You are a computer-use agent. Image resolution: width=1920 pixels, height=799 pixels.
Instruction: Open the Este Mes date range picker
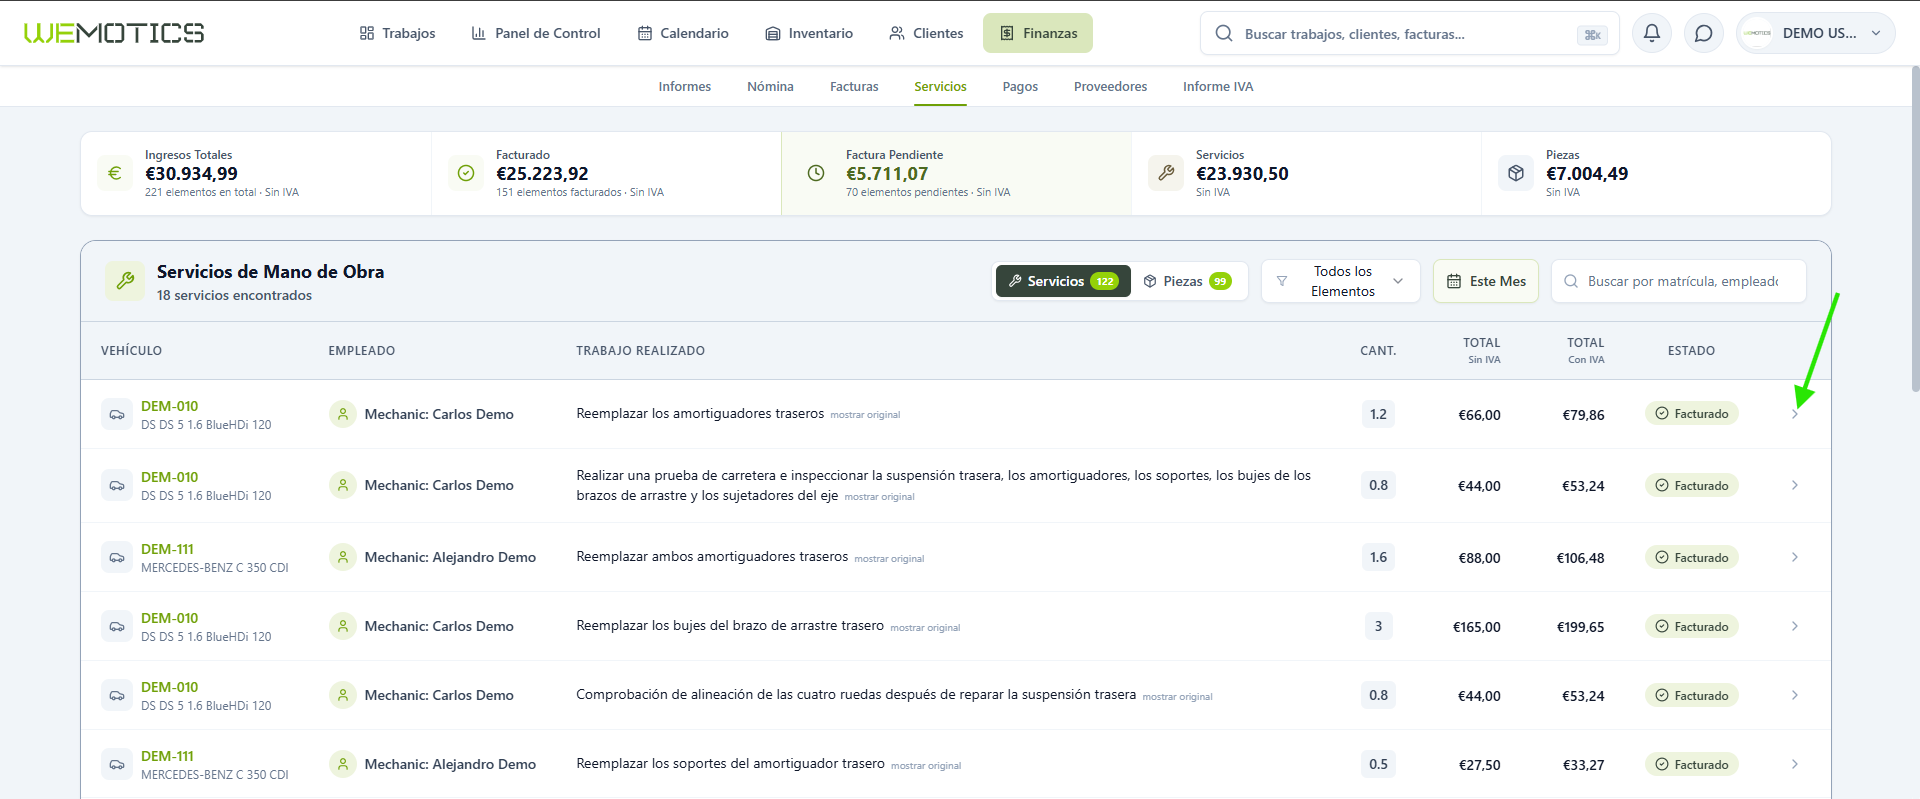(1486, 281)
